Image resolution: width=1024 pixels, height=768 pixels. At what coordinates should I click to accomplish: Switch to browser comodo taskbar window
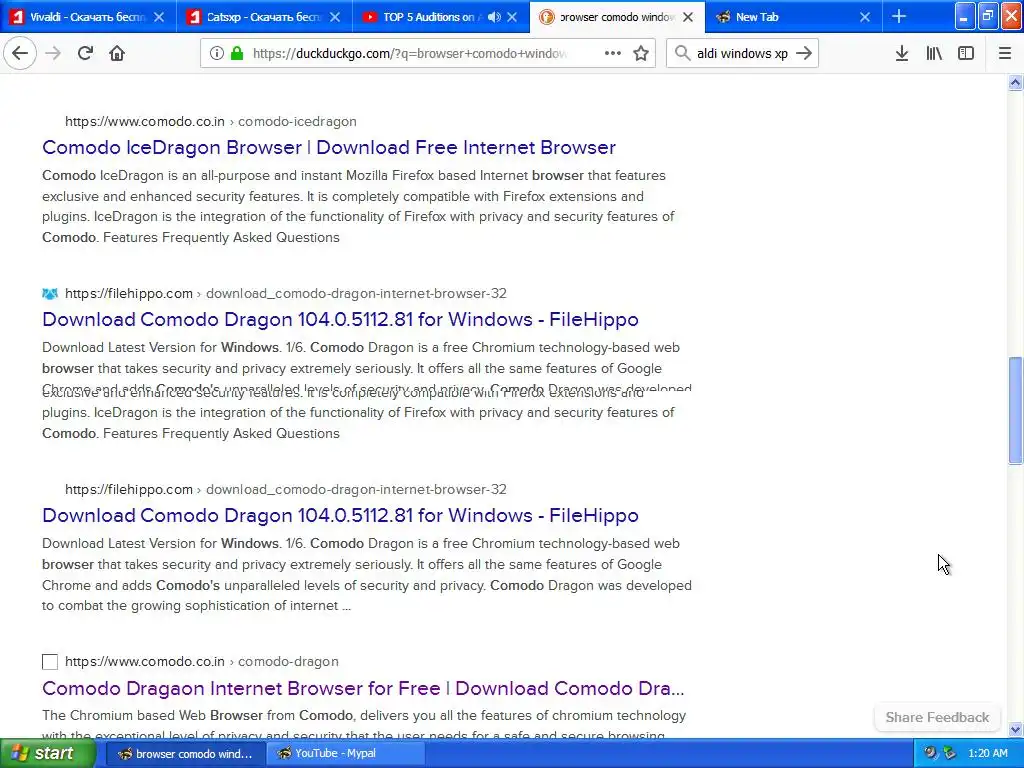pyautogui.click(x=185, y=754)
